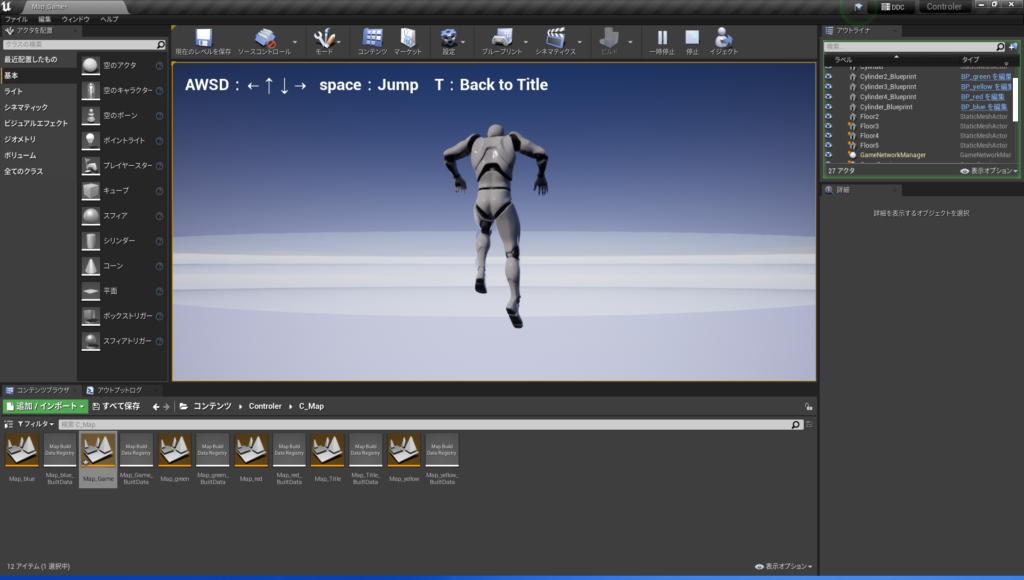Click the green Add/Import button
The width and height of the screenshot is (1024, 580).
click(x=44, y=407)
